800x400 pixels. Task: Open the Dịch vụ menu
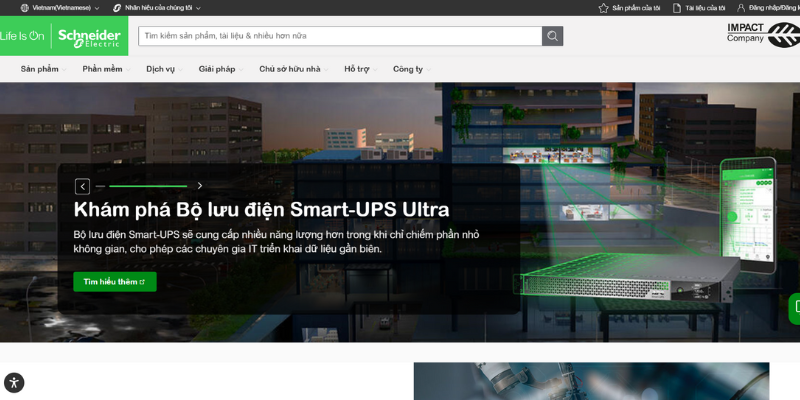click(160, 69)
